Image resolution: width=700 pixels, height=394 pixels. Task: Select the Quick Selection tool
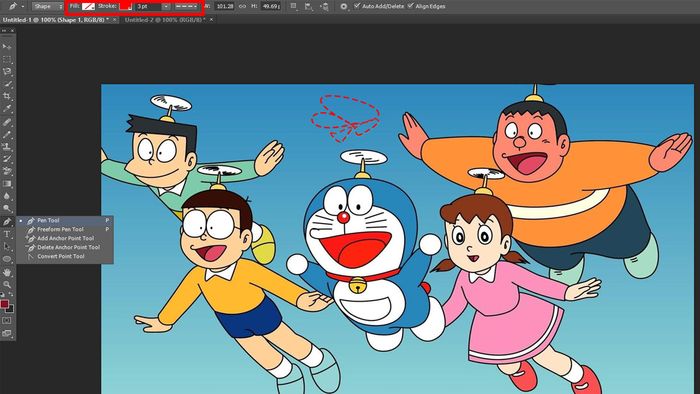(x=7, y=84)
